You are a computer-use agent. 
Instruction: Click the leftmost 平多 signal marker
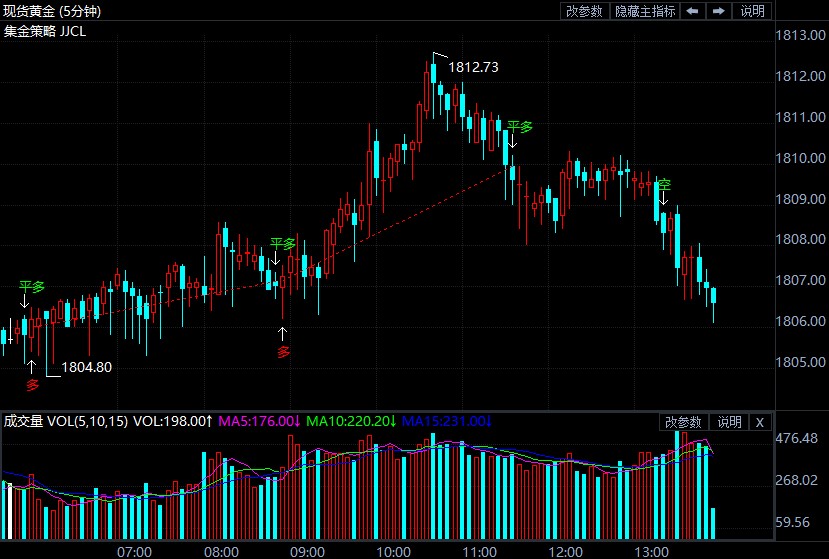click(x=32, y=287)
